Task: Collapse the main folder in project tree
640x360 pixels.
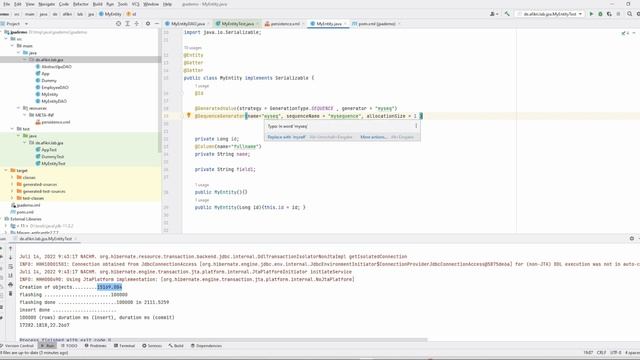Action: (x=12, y=46)
